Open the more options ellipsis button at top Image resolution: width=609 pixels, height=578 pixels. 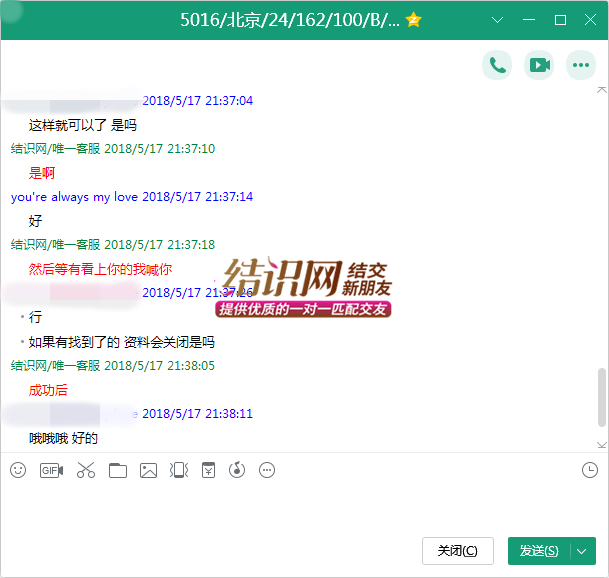(x=581, y=65)
